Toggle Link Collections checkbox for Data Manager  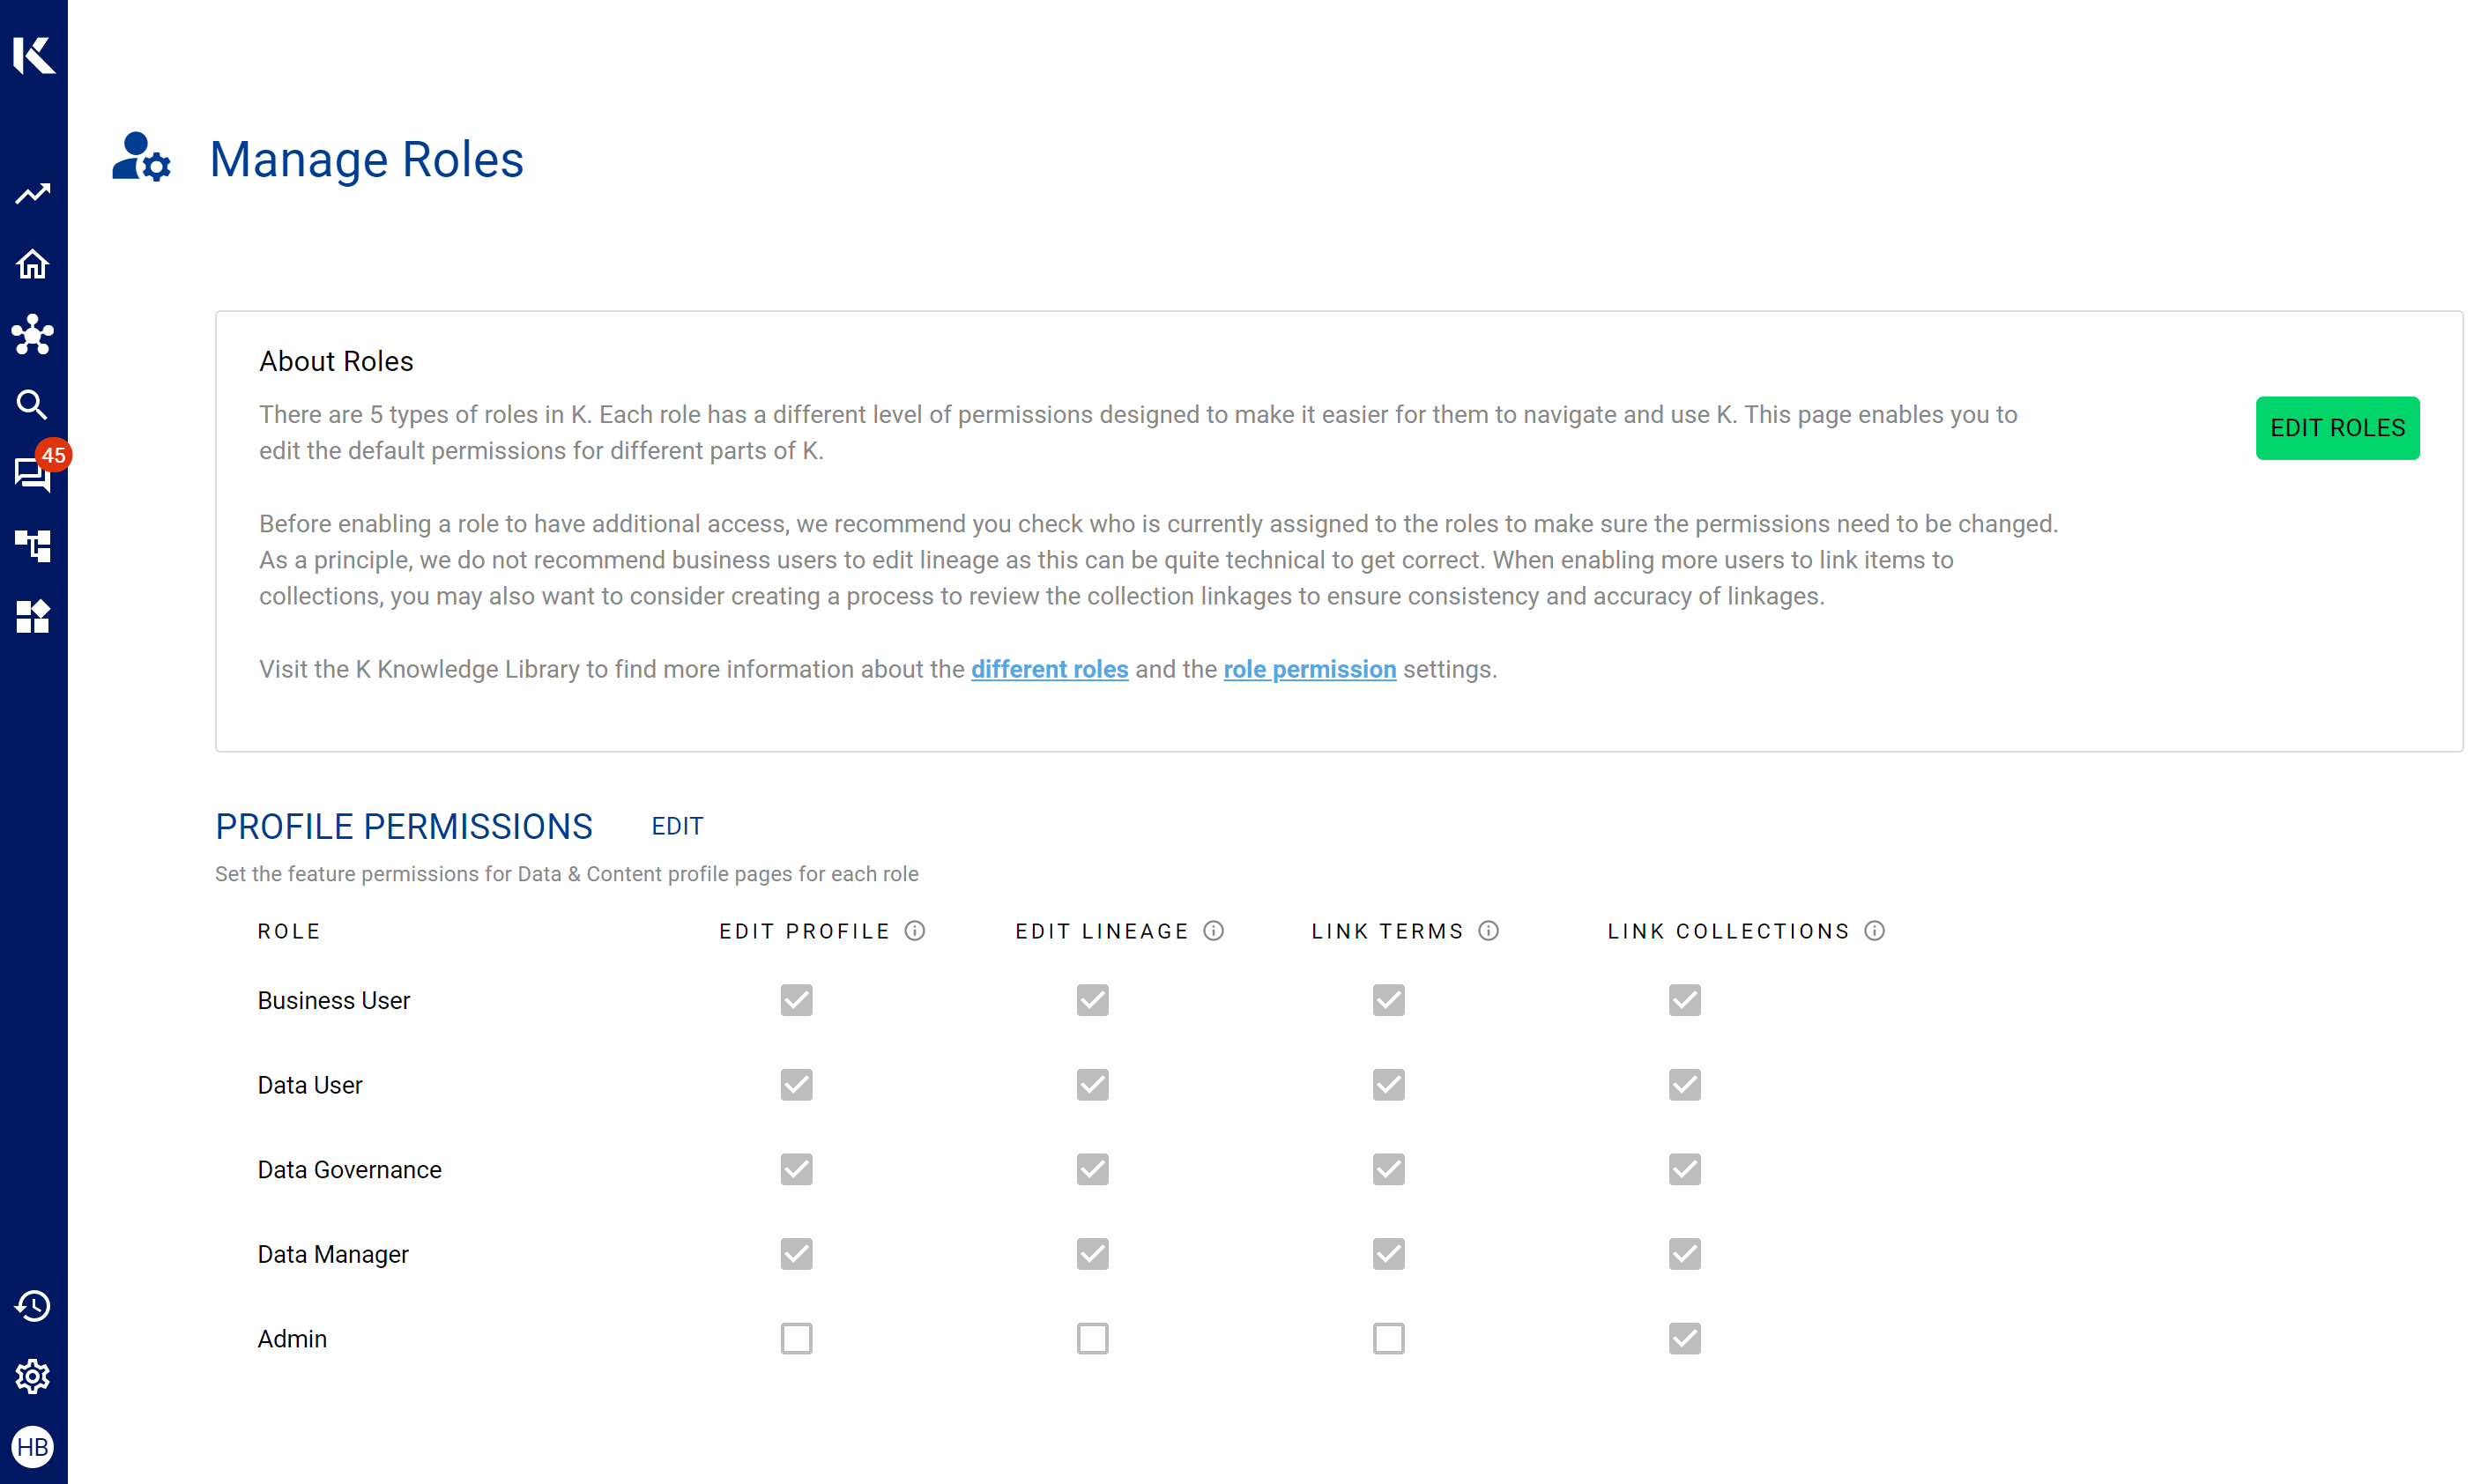click(x=1684, y=1254)
